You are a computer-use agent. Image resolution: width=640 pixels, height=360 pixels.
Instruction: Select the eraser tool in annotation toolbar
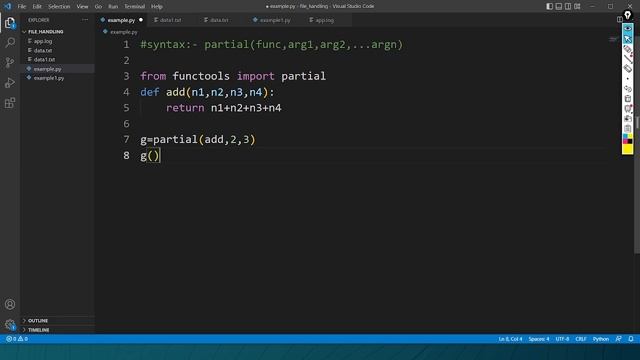click(x=628, y=69)
